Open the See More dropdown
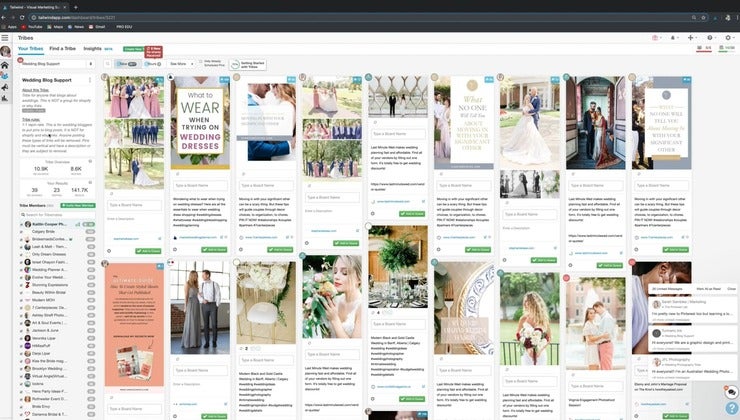The width and height of the screenshot is (740, 420). (x=181, y=64)
